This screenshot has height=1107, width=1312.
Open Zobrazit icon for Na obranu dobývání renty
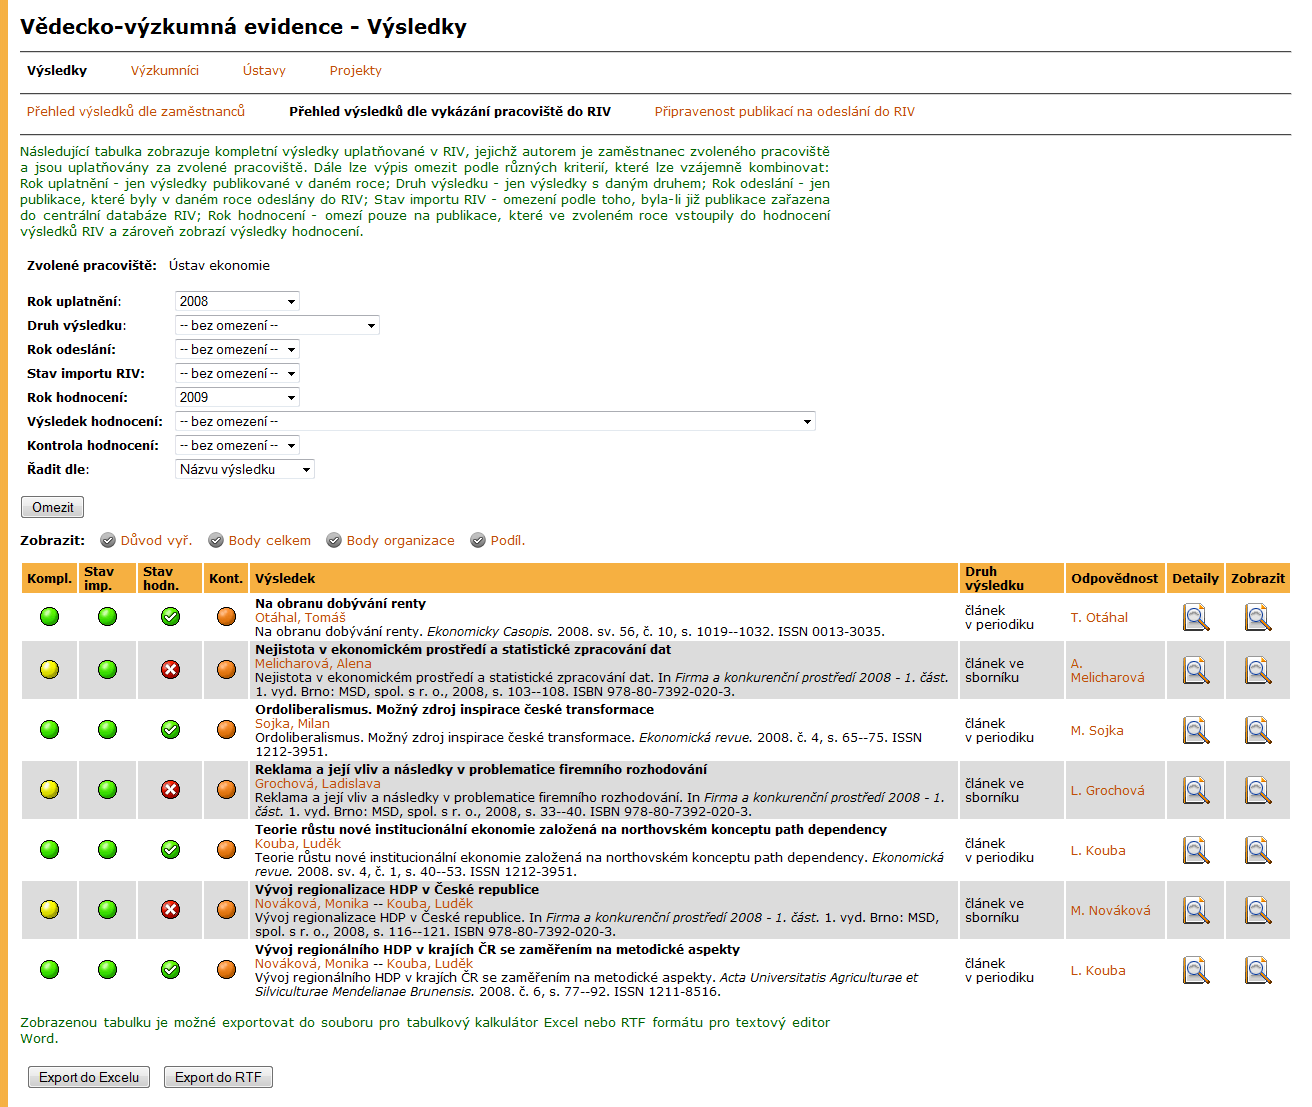click(1258, 617)
